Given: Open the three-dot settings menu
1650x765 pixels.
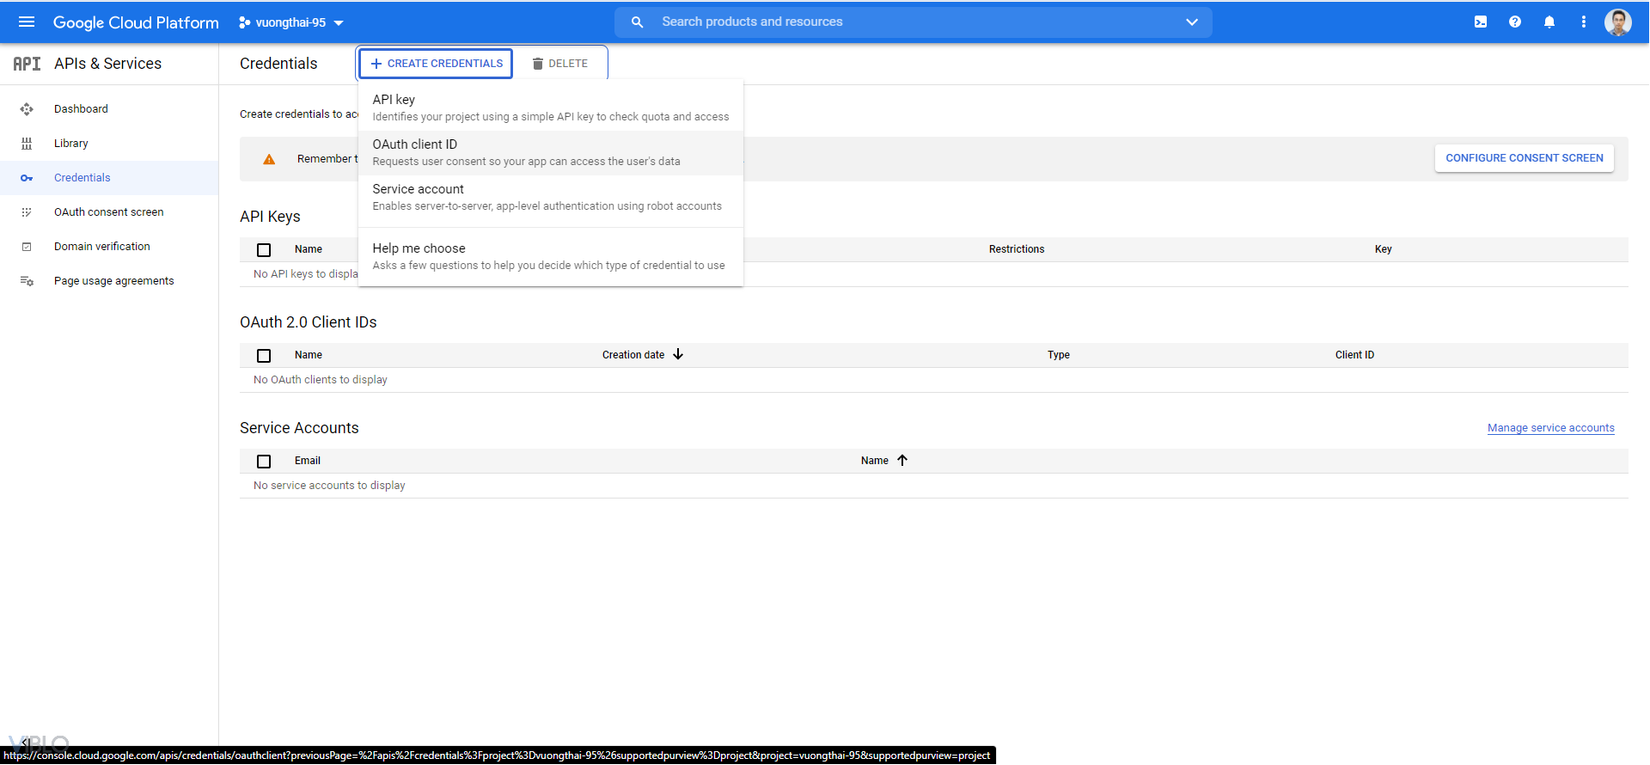Looking at the screenshot, I should tap(1583, 22).
